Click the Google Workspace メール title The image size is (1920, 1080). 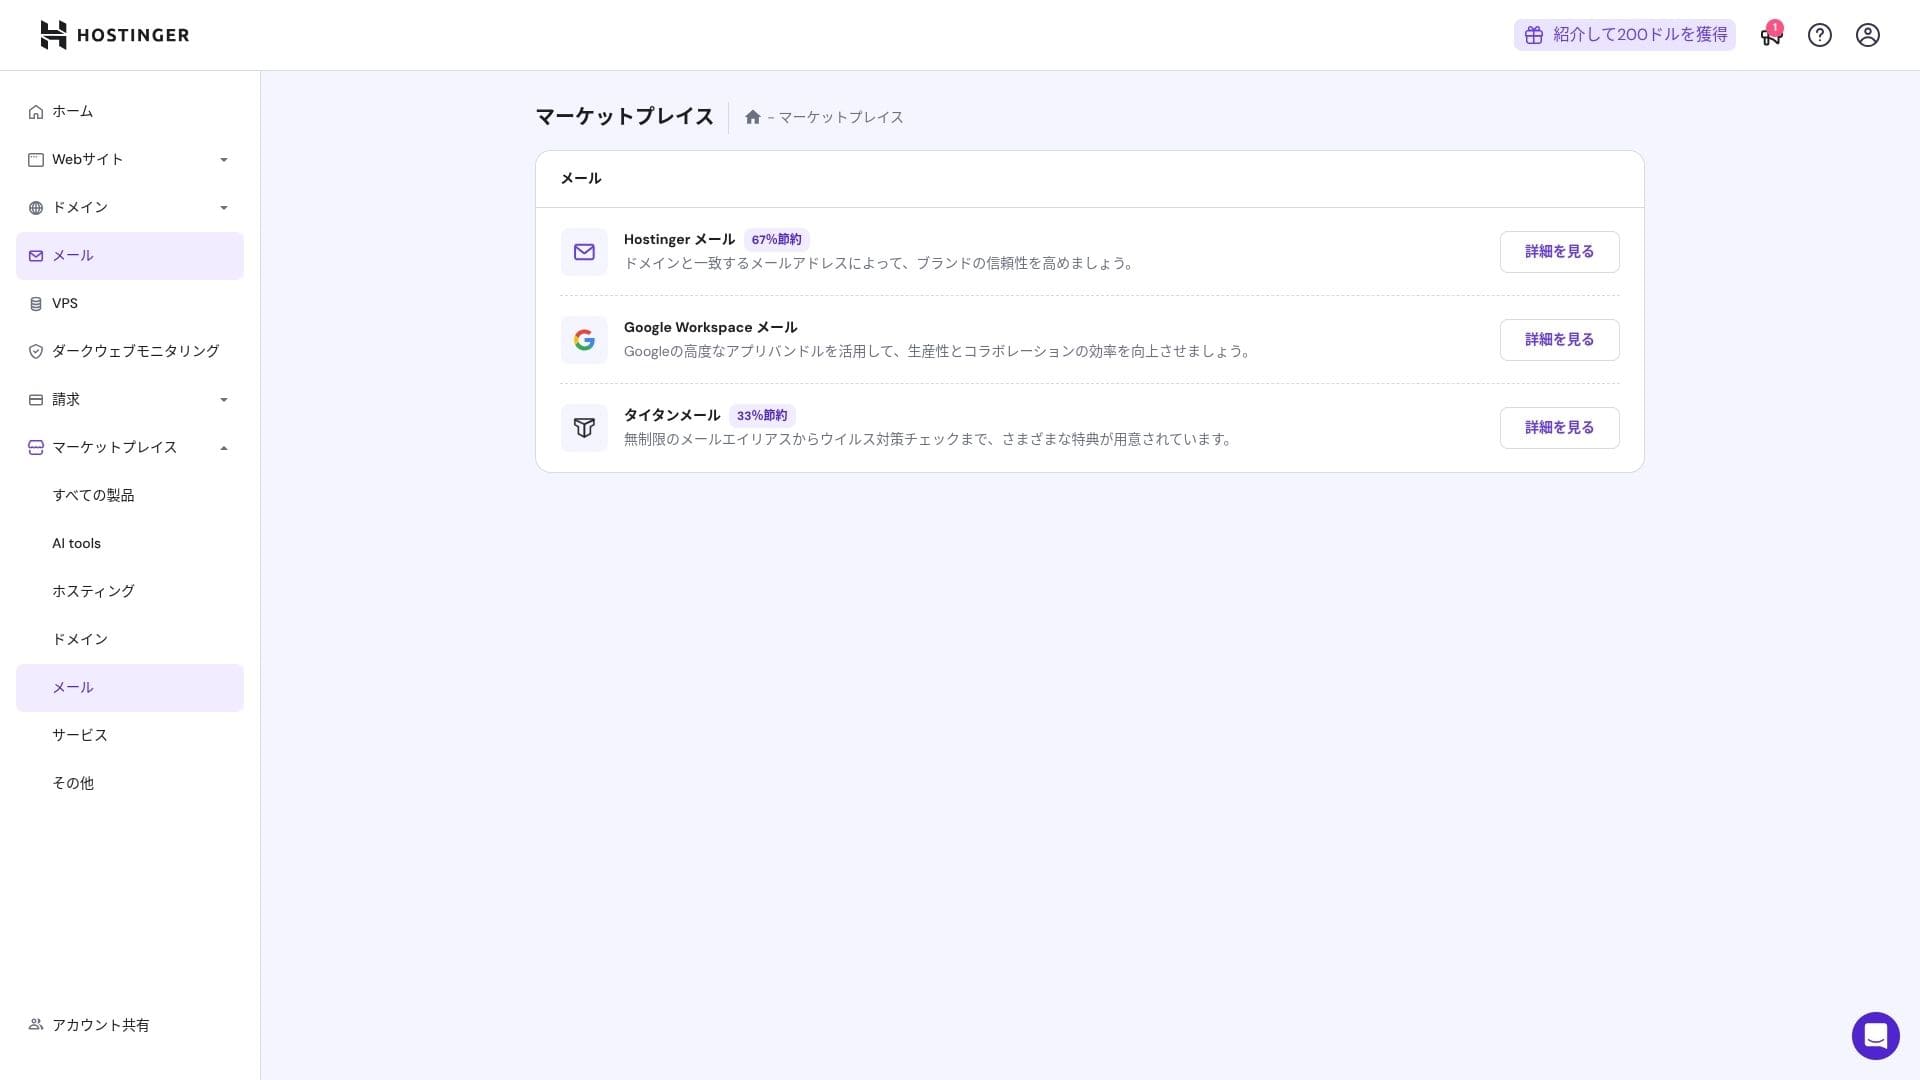coord(710,328)
